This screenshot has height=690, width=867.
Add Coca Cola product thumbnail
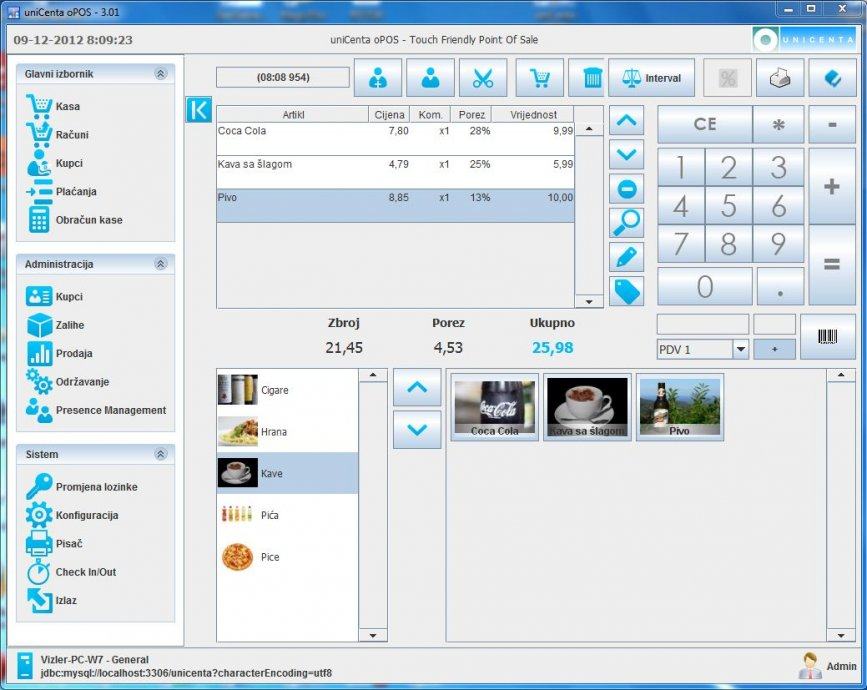coord(496,408)
